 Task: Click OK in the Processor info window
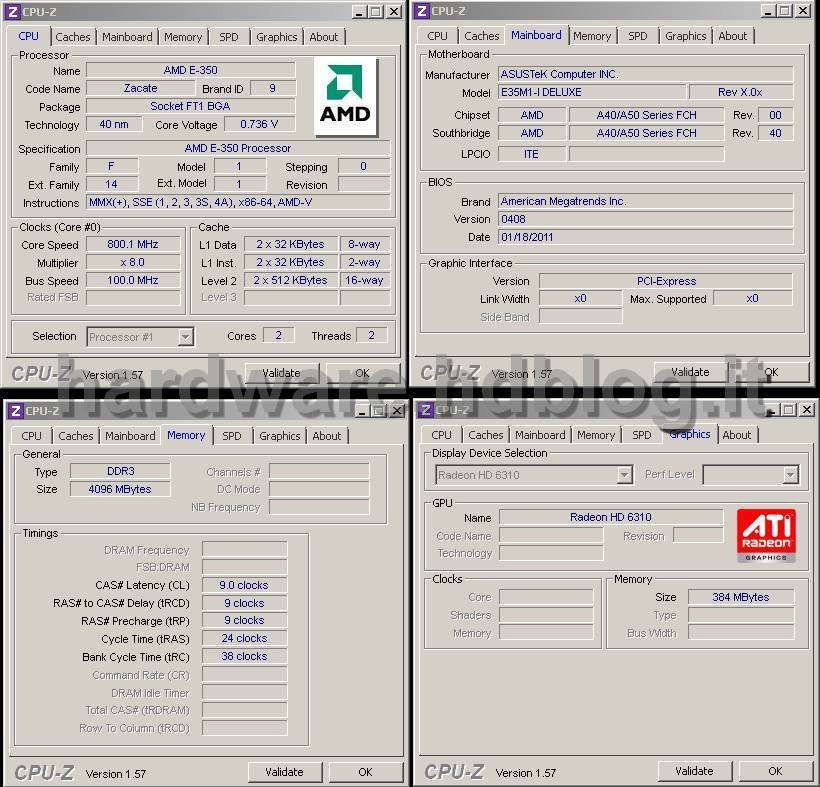coord(362,373)
